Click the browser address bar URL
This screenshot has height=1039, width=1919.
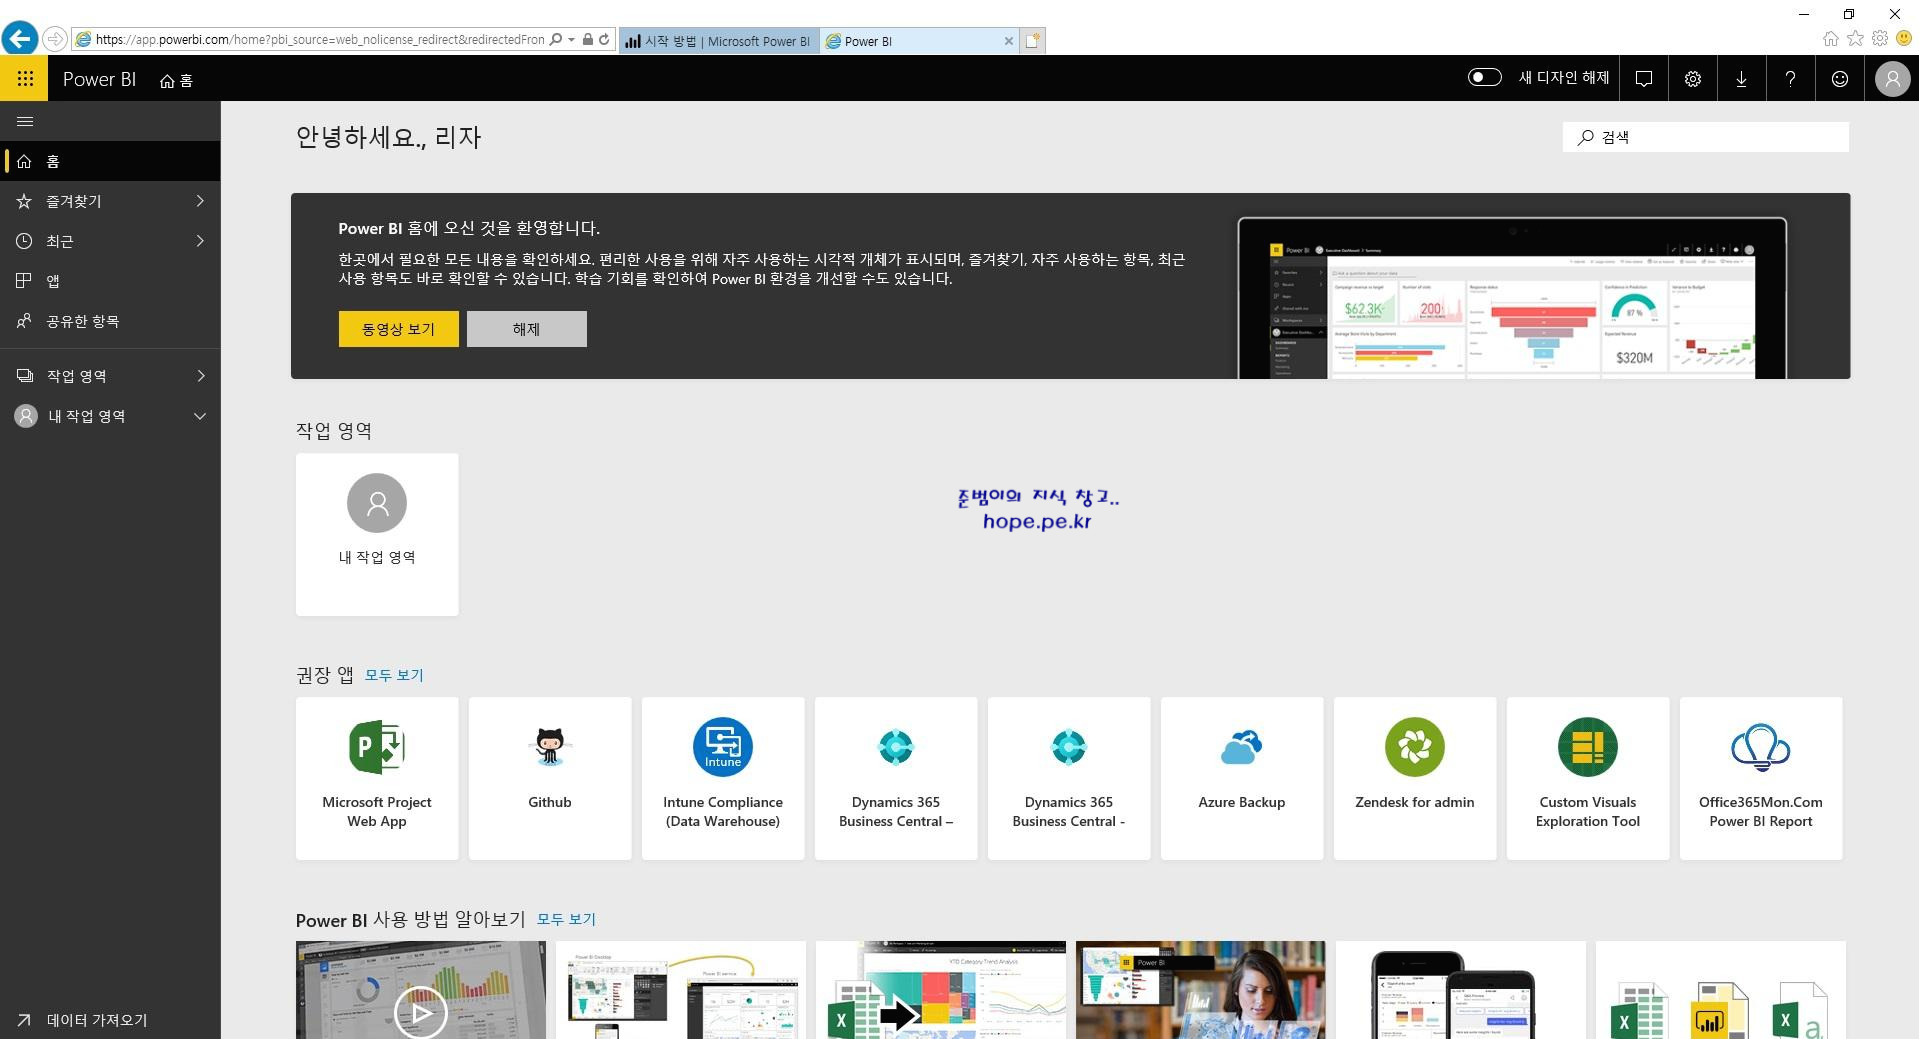pyautogui.click(x=320, y=40)
